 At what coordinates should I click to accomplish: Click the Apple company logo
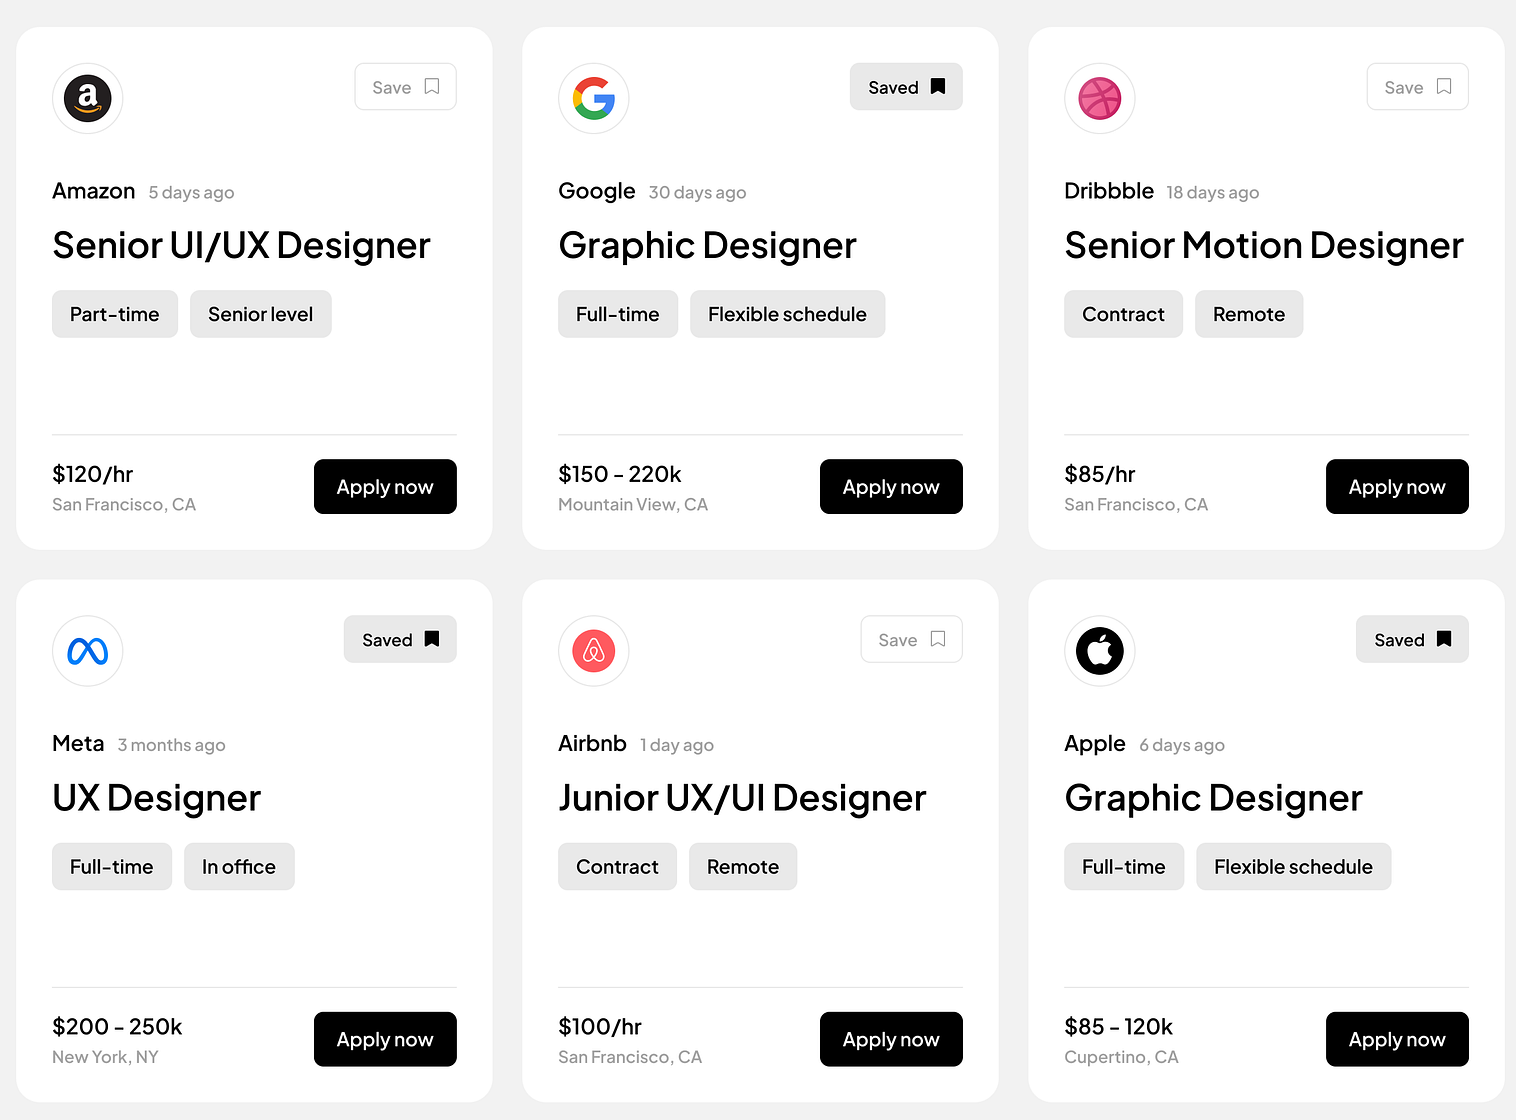pyautogui.click(x=1100, y=651)
